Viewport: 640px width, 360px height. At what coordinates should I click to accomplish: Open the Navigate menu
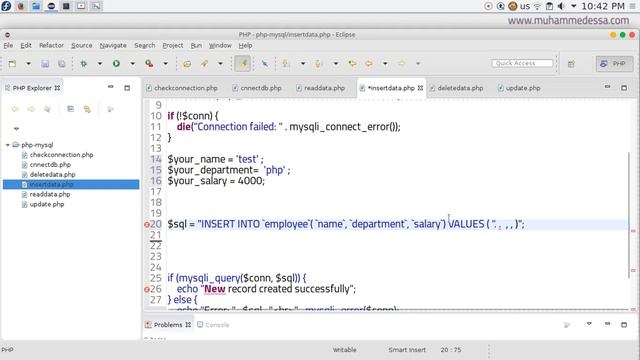coord(113,45)
